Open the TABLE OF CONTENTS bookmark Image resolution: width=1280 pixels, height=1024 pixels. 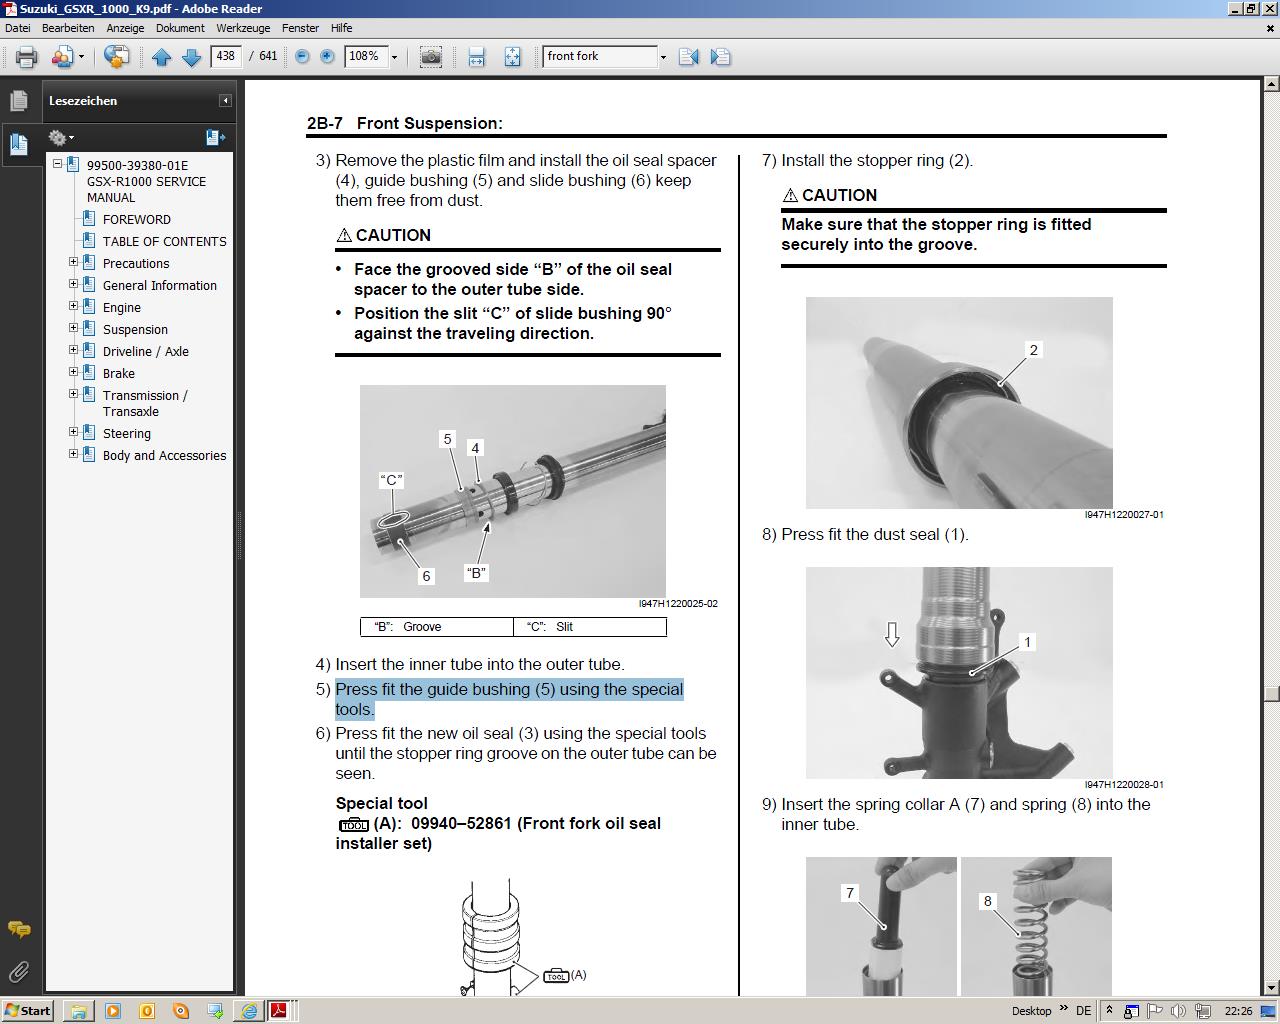coord(164,241)
